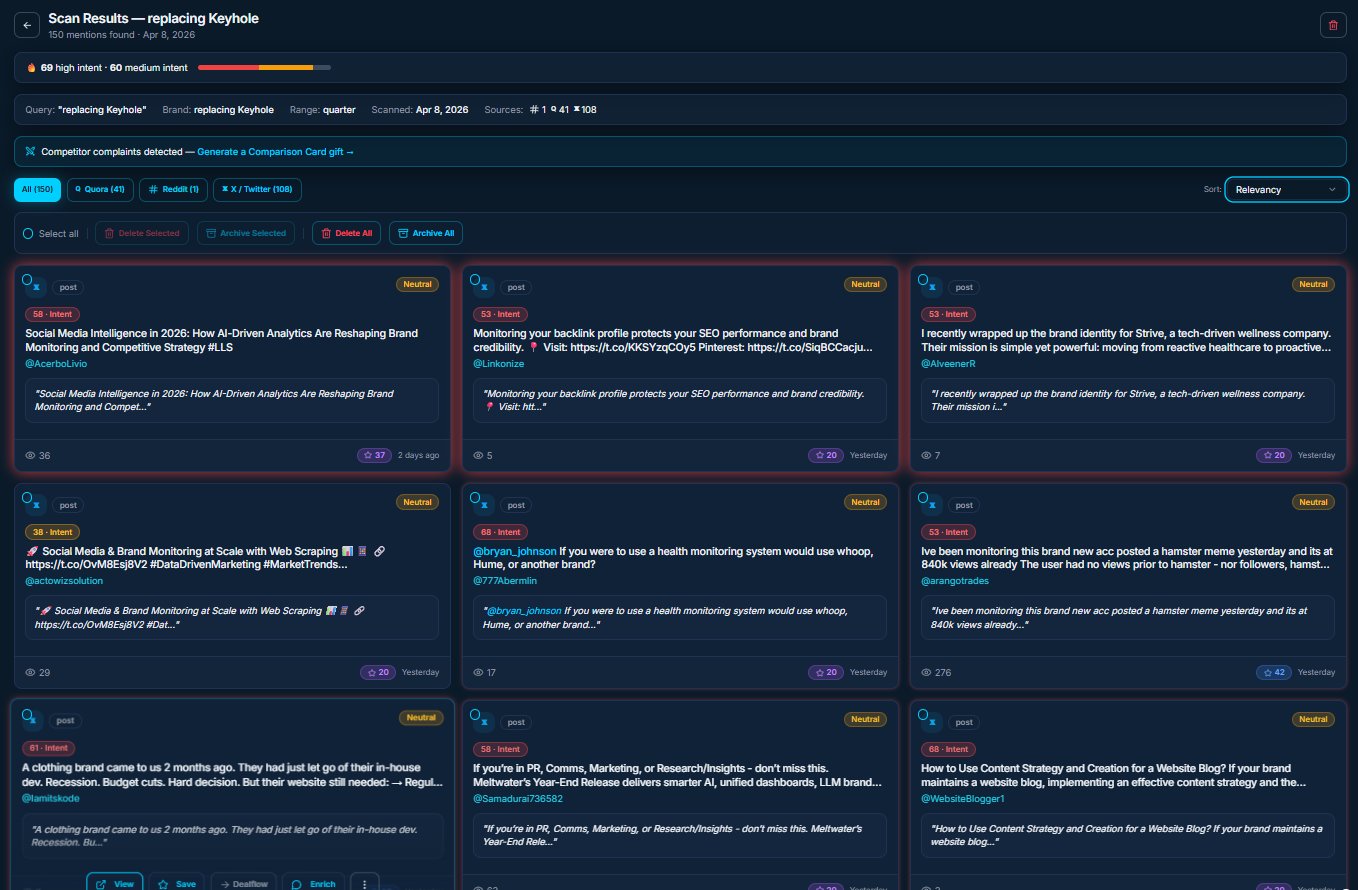Switch to the Quora (41) tab
The image size is (1358, 890).
point(100,189)
